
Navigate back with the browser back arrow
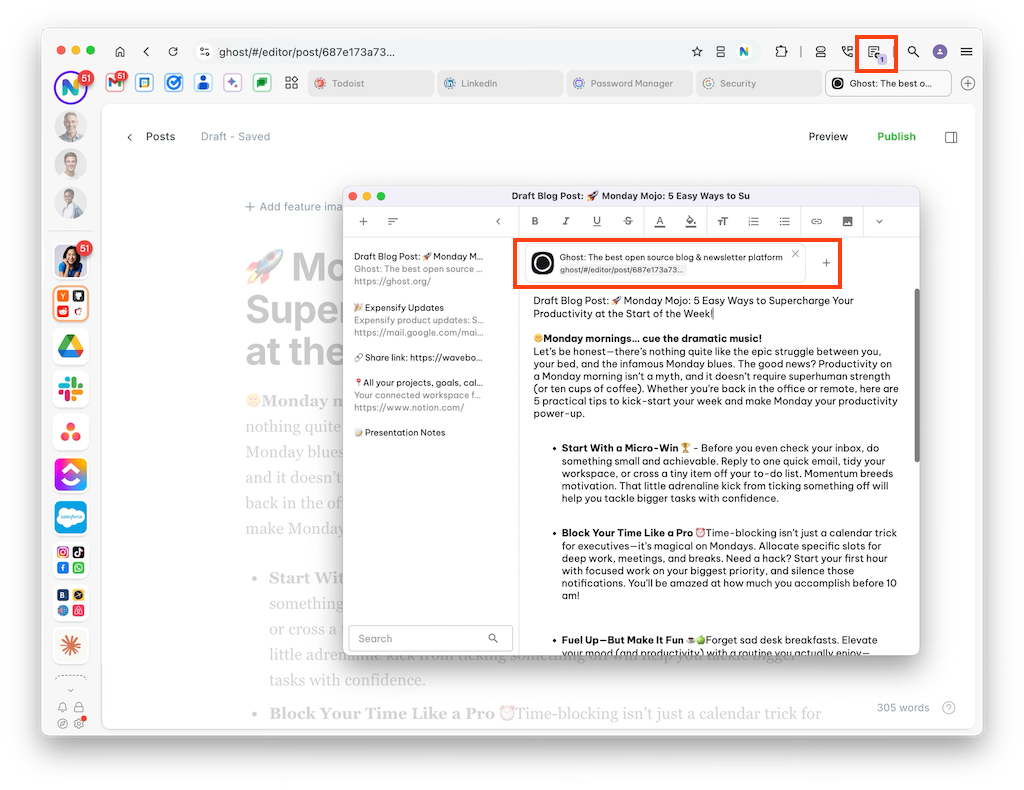146,52
